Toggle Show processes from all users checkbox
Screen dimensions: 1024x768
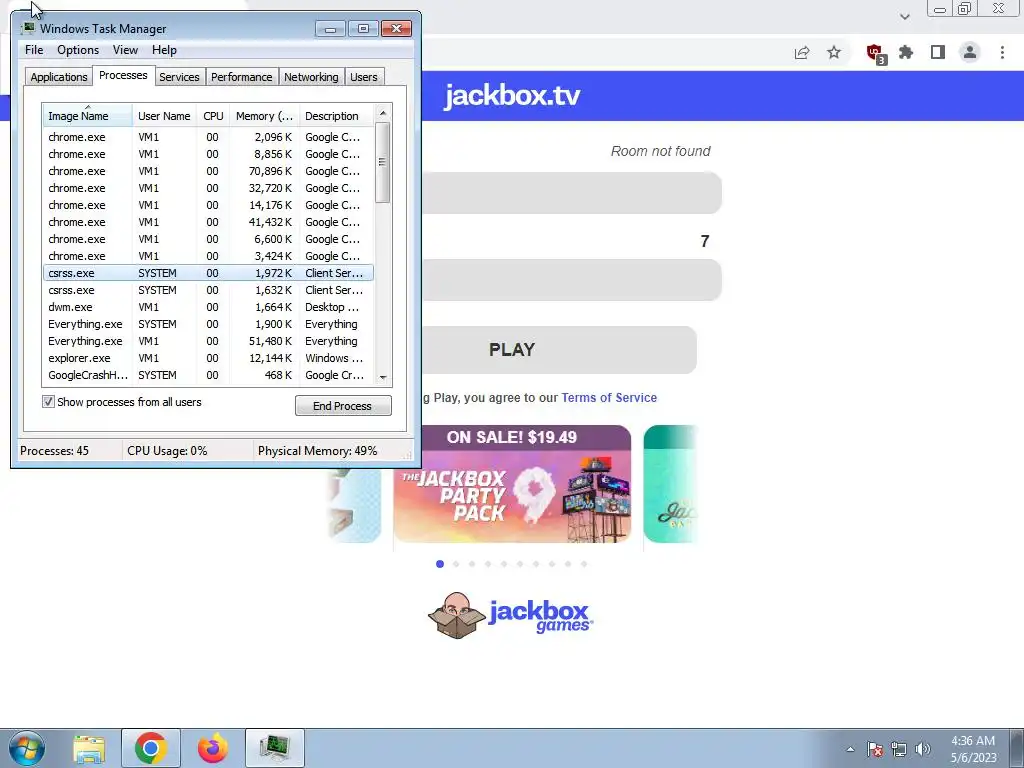coord(48,402)
